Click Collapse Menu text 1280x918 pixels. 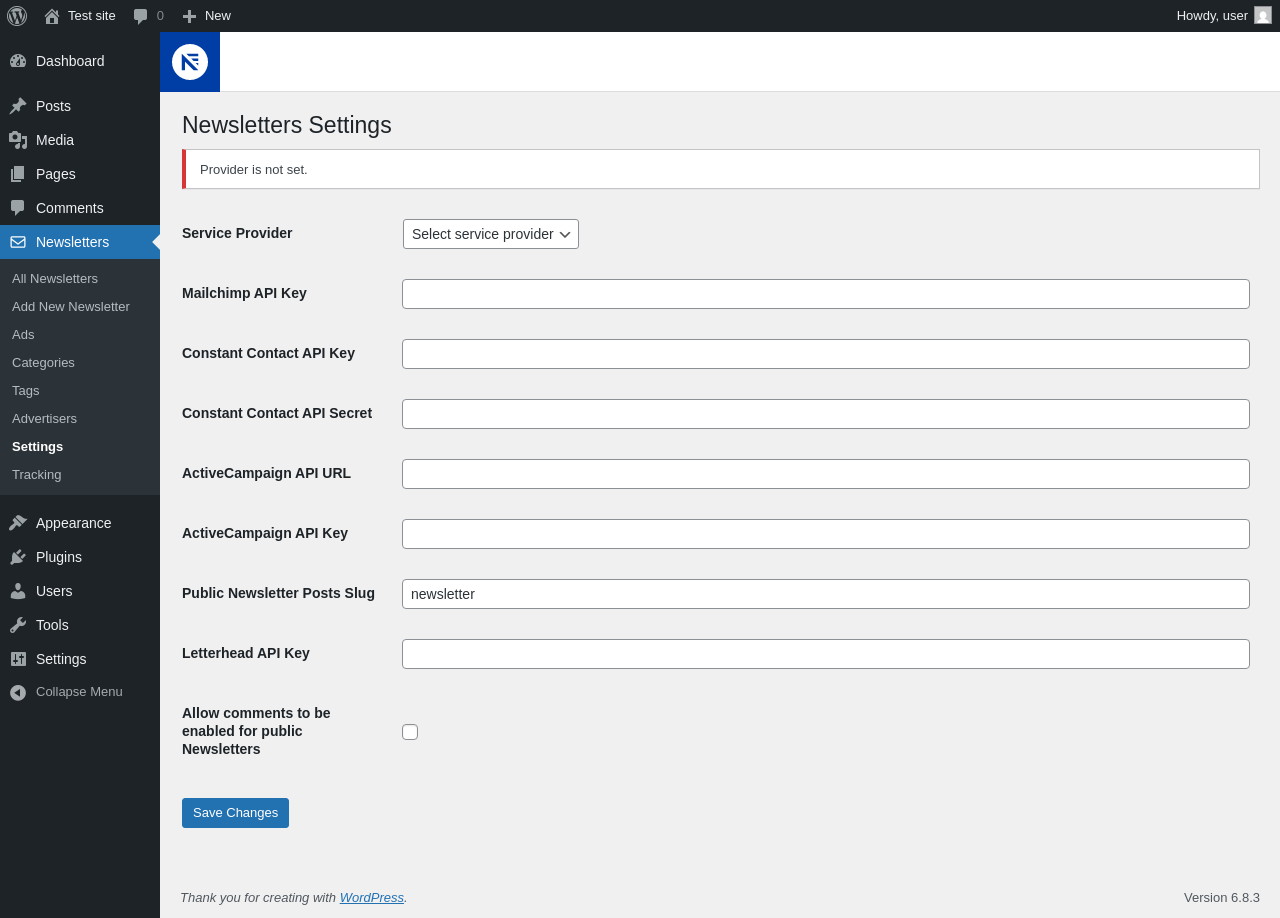coord(79,692)
